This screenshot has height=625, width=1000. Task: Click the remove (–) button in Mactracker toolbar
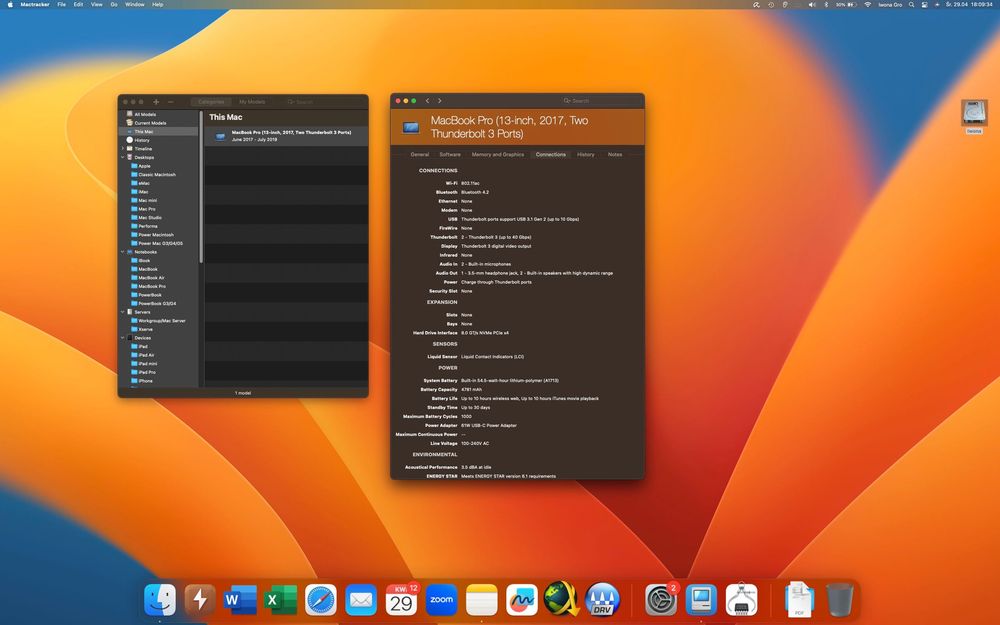[170, 102]
